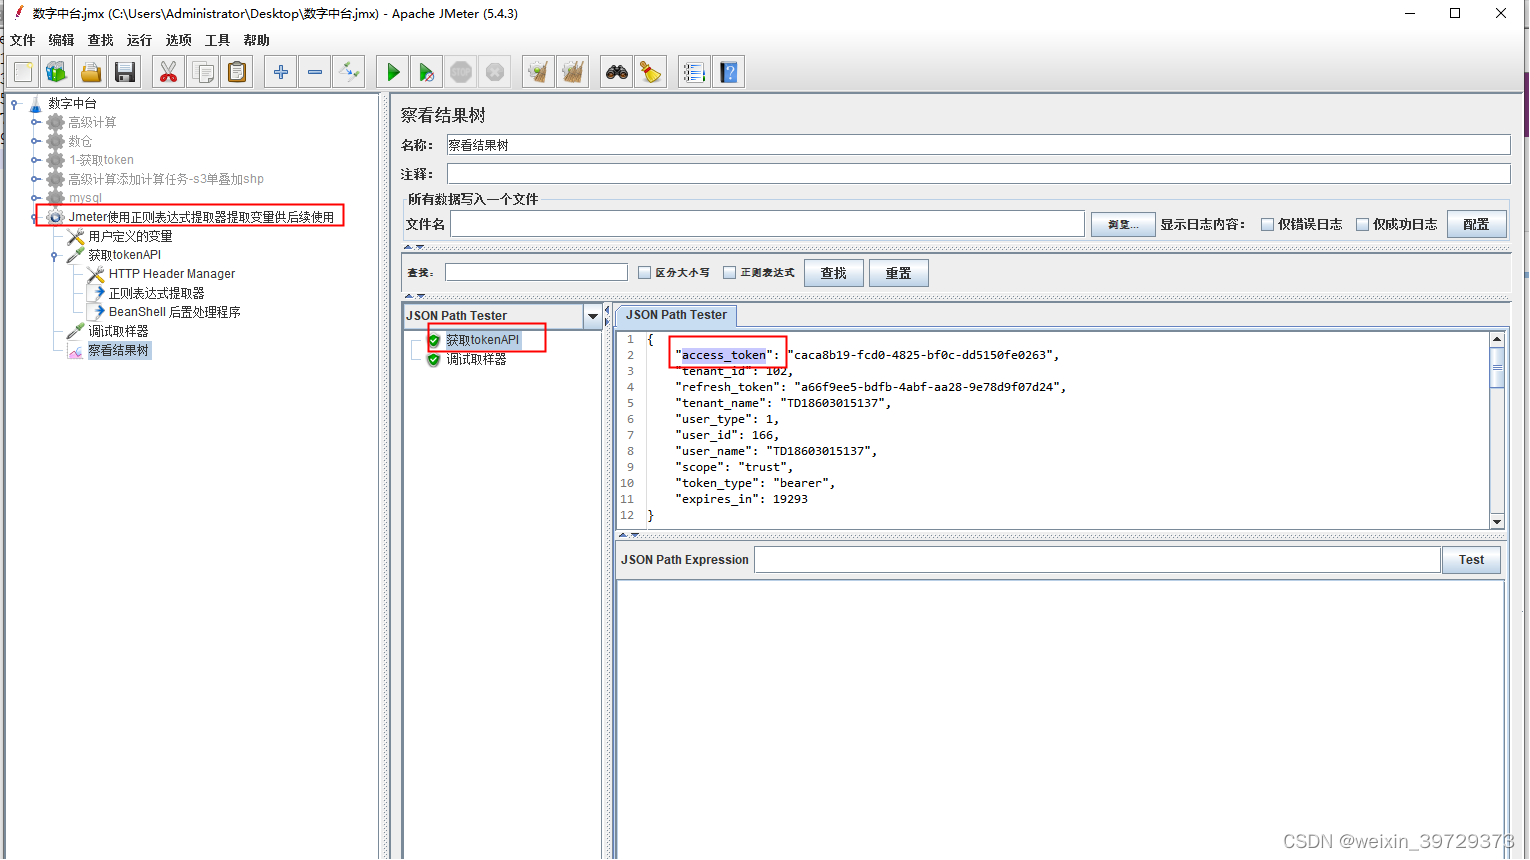The width and height of the screenshot is (1530, 860).
Task: Toggle 区分大小写 checkbox
Action: [x=644, y=272]
